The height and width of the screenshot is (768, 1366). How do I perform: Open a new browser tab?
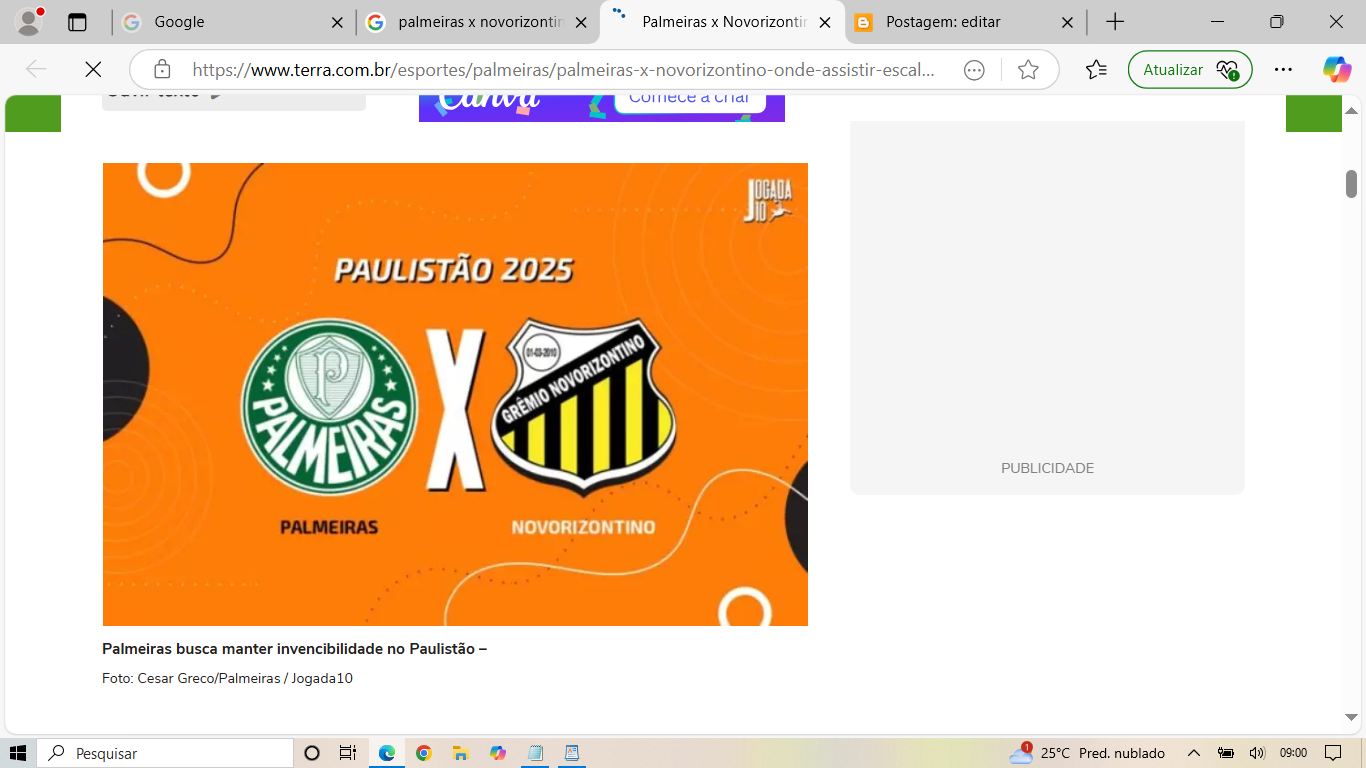[x=1115, y=22]
